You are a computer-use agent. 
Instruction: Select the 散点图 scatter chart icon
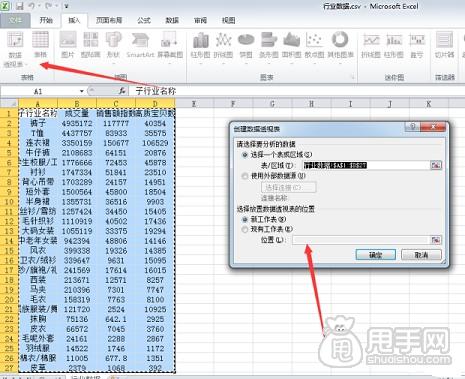coord(314,45)
